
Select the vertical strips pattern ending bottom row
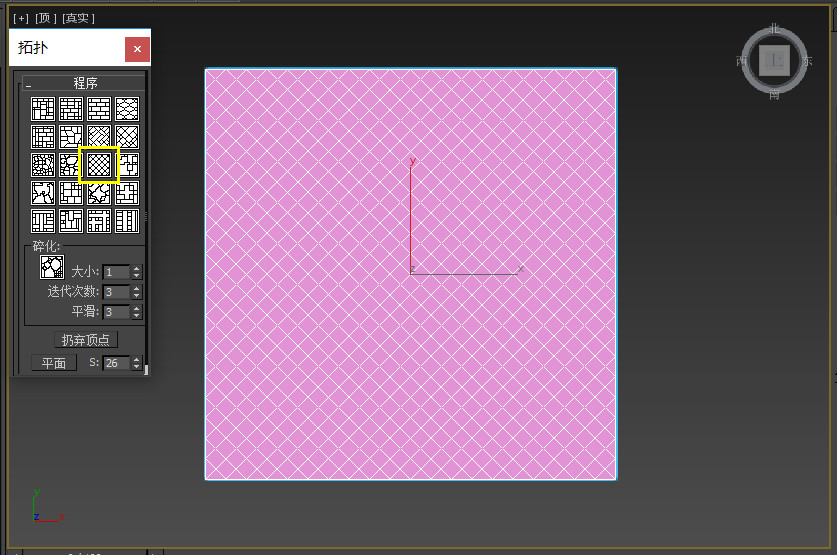coord(127,221)
